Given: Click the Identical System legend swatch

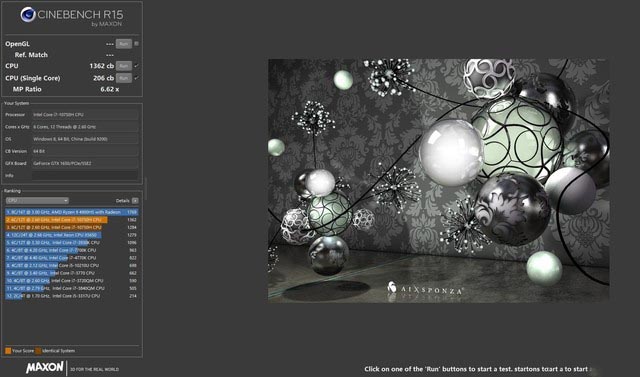Looking at the screenshot, I should 38,350.
